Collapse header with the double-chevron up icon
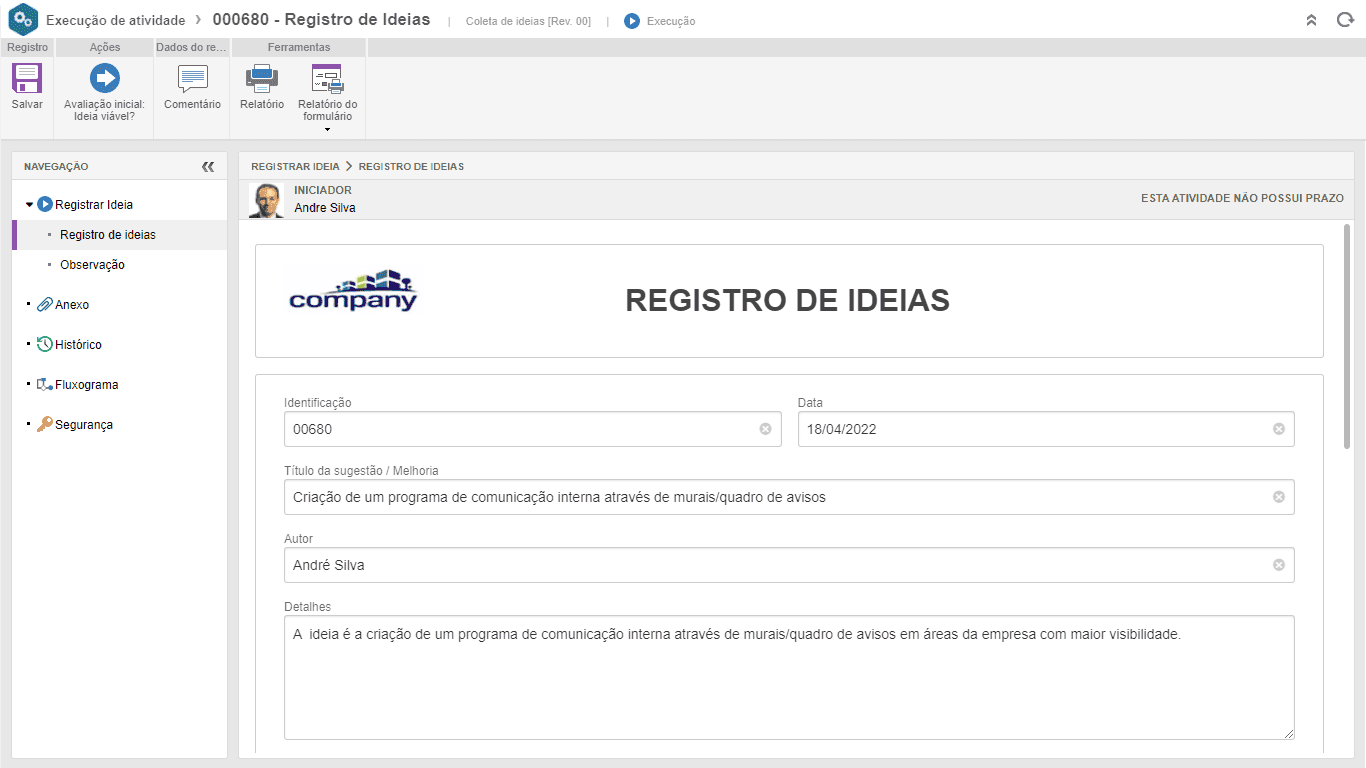 pos(1311,20)
